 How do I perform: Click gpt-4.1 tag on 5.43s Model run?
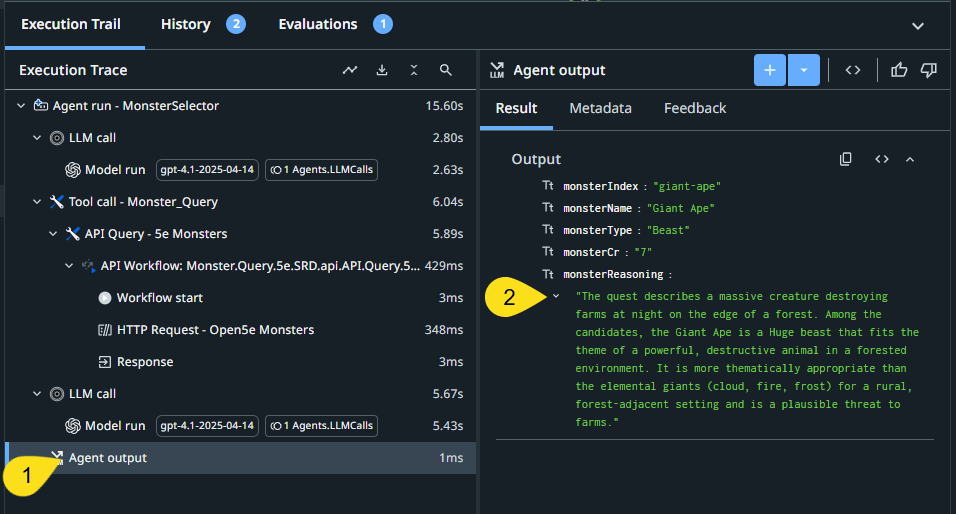pyautogui.click(x=207, y=426)
